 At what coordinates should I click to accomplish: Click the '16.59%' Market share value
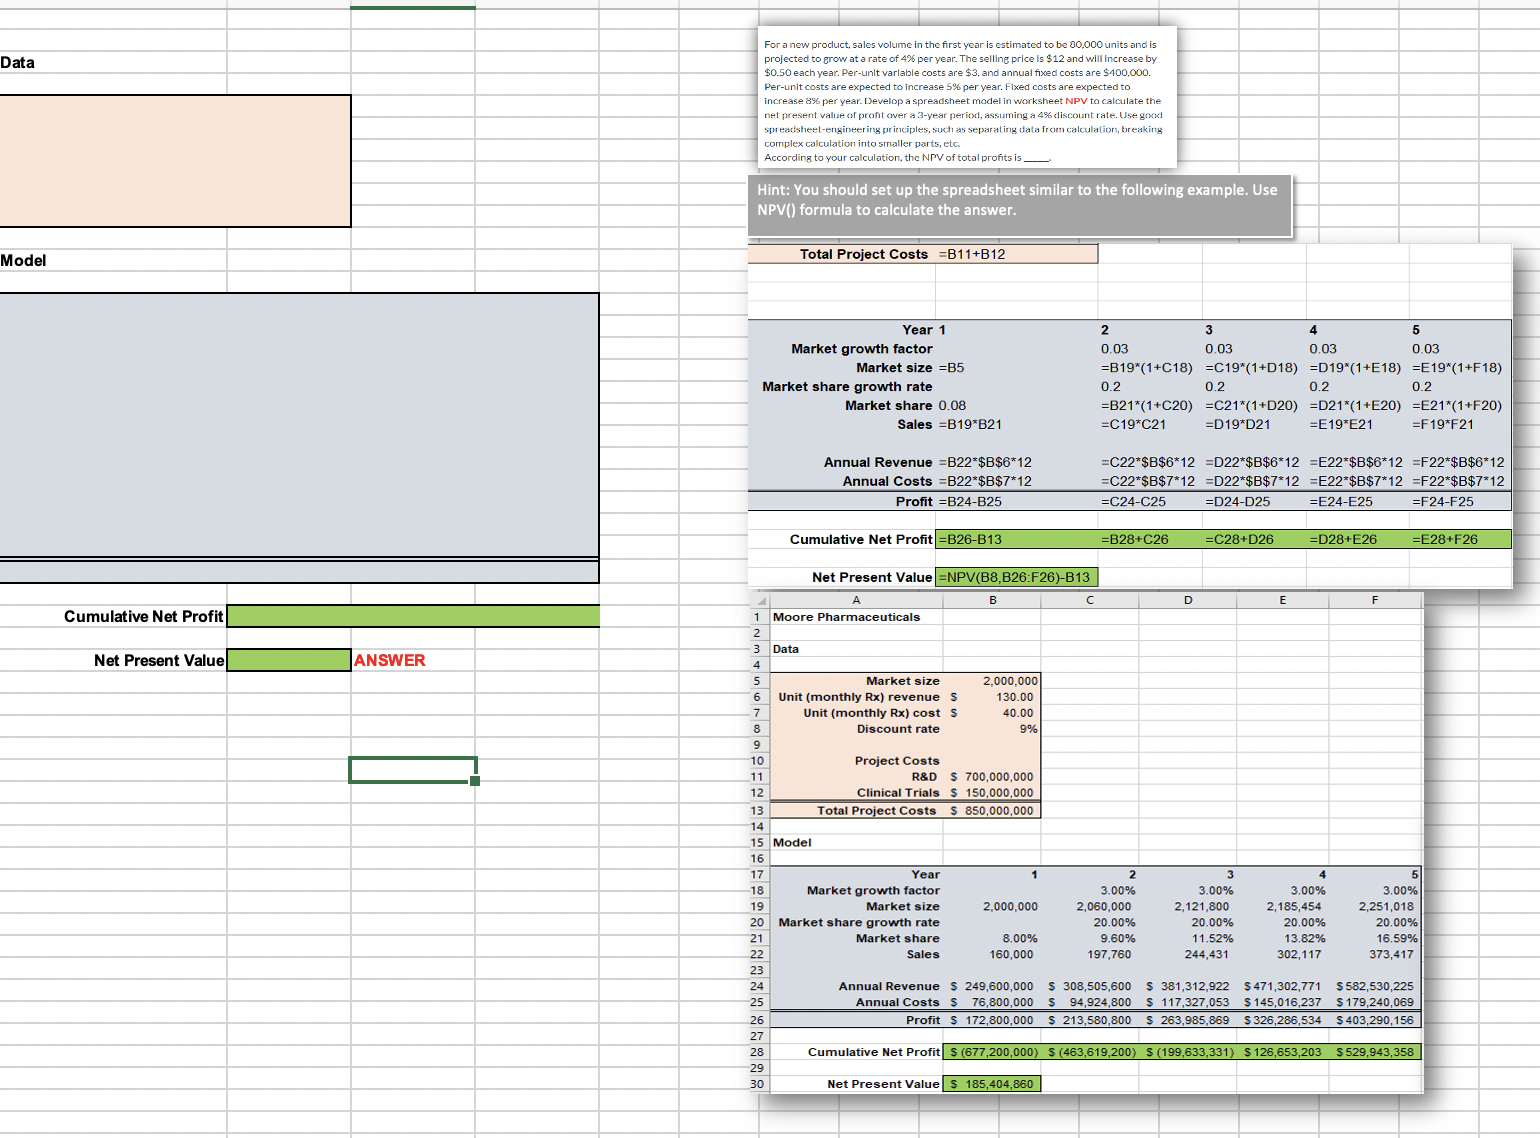[x=1397, y=939]
